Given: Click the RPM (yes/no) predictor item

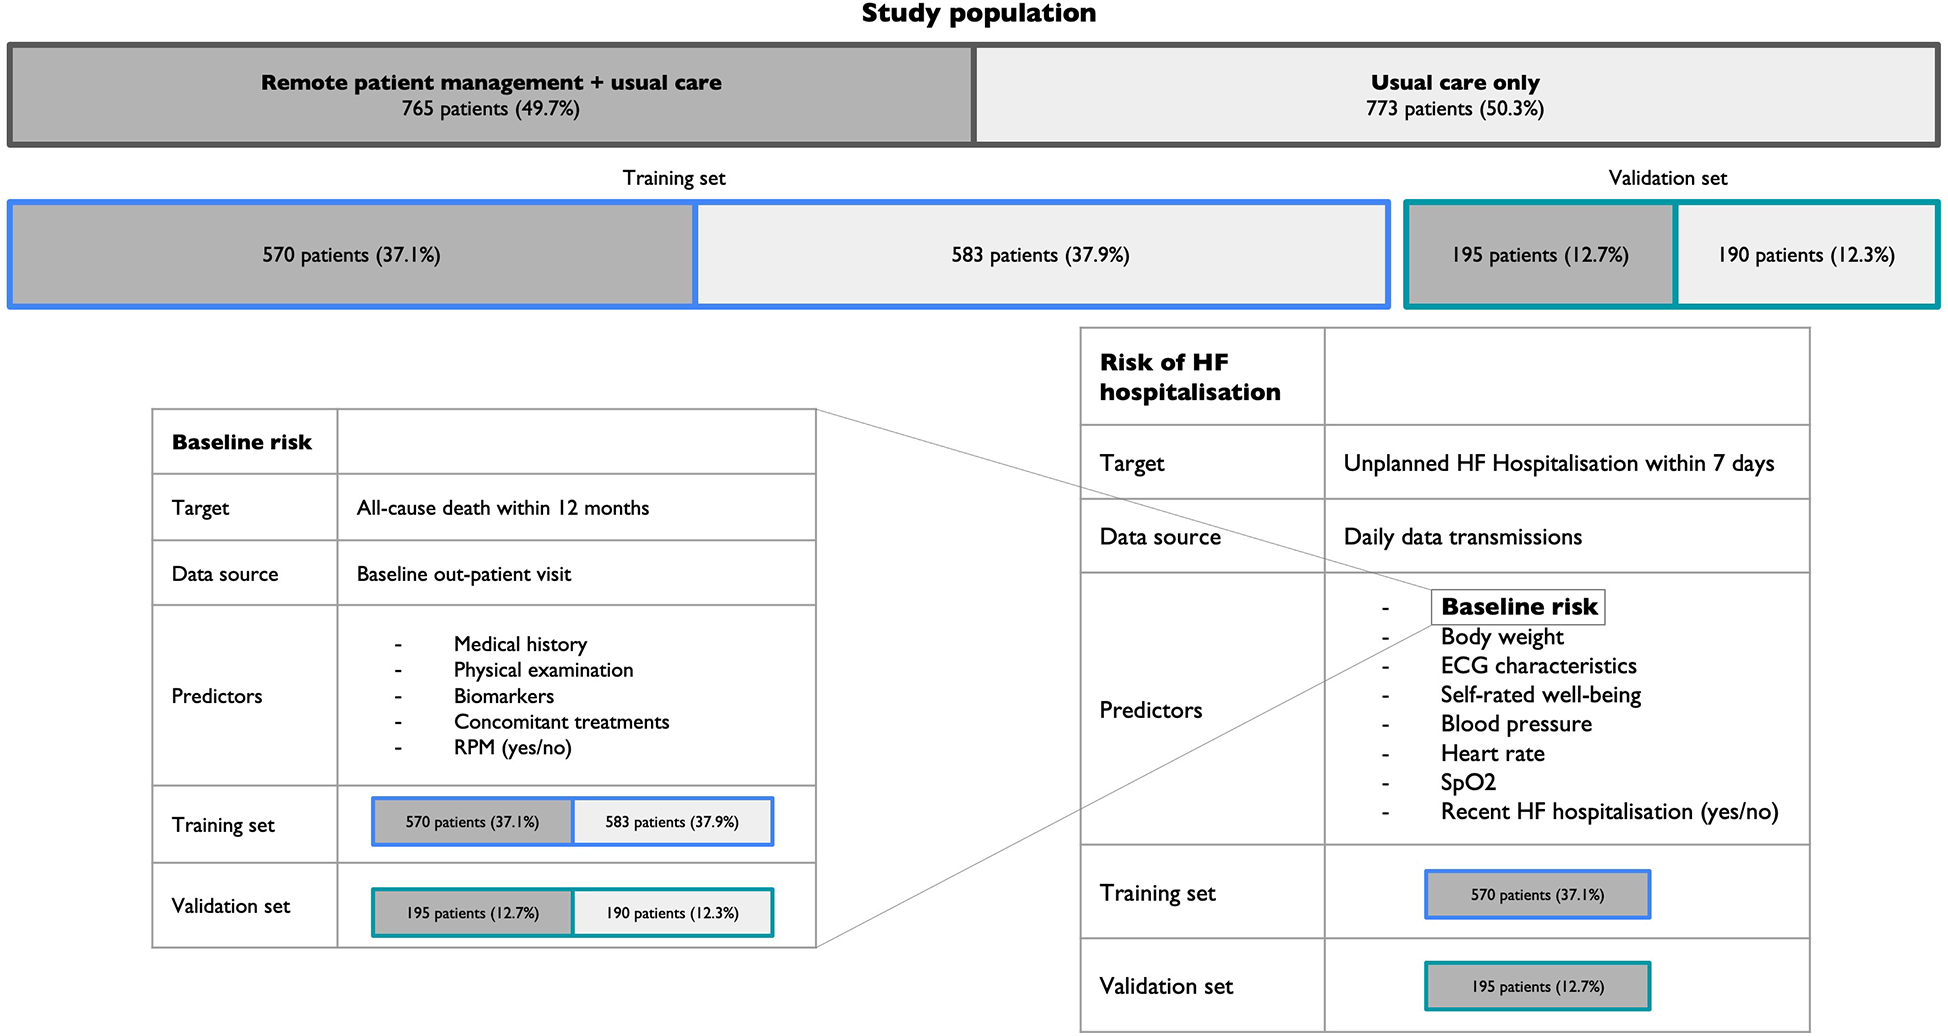Looking at the screenshot, I should (x=512, y=748).
